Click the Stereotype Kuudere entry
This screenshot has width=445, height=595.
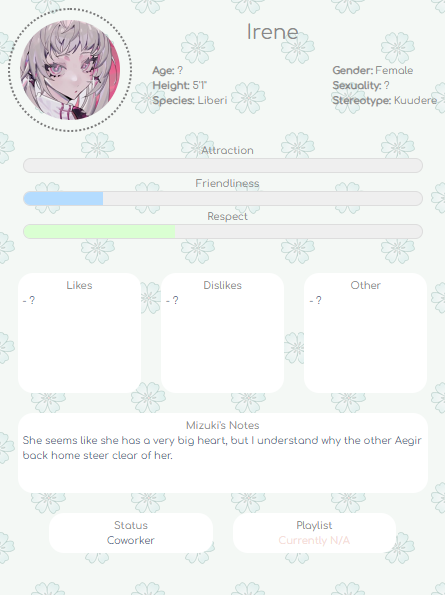pos(385,101)
